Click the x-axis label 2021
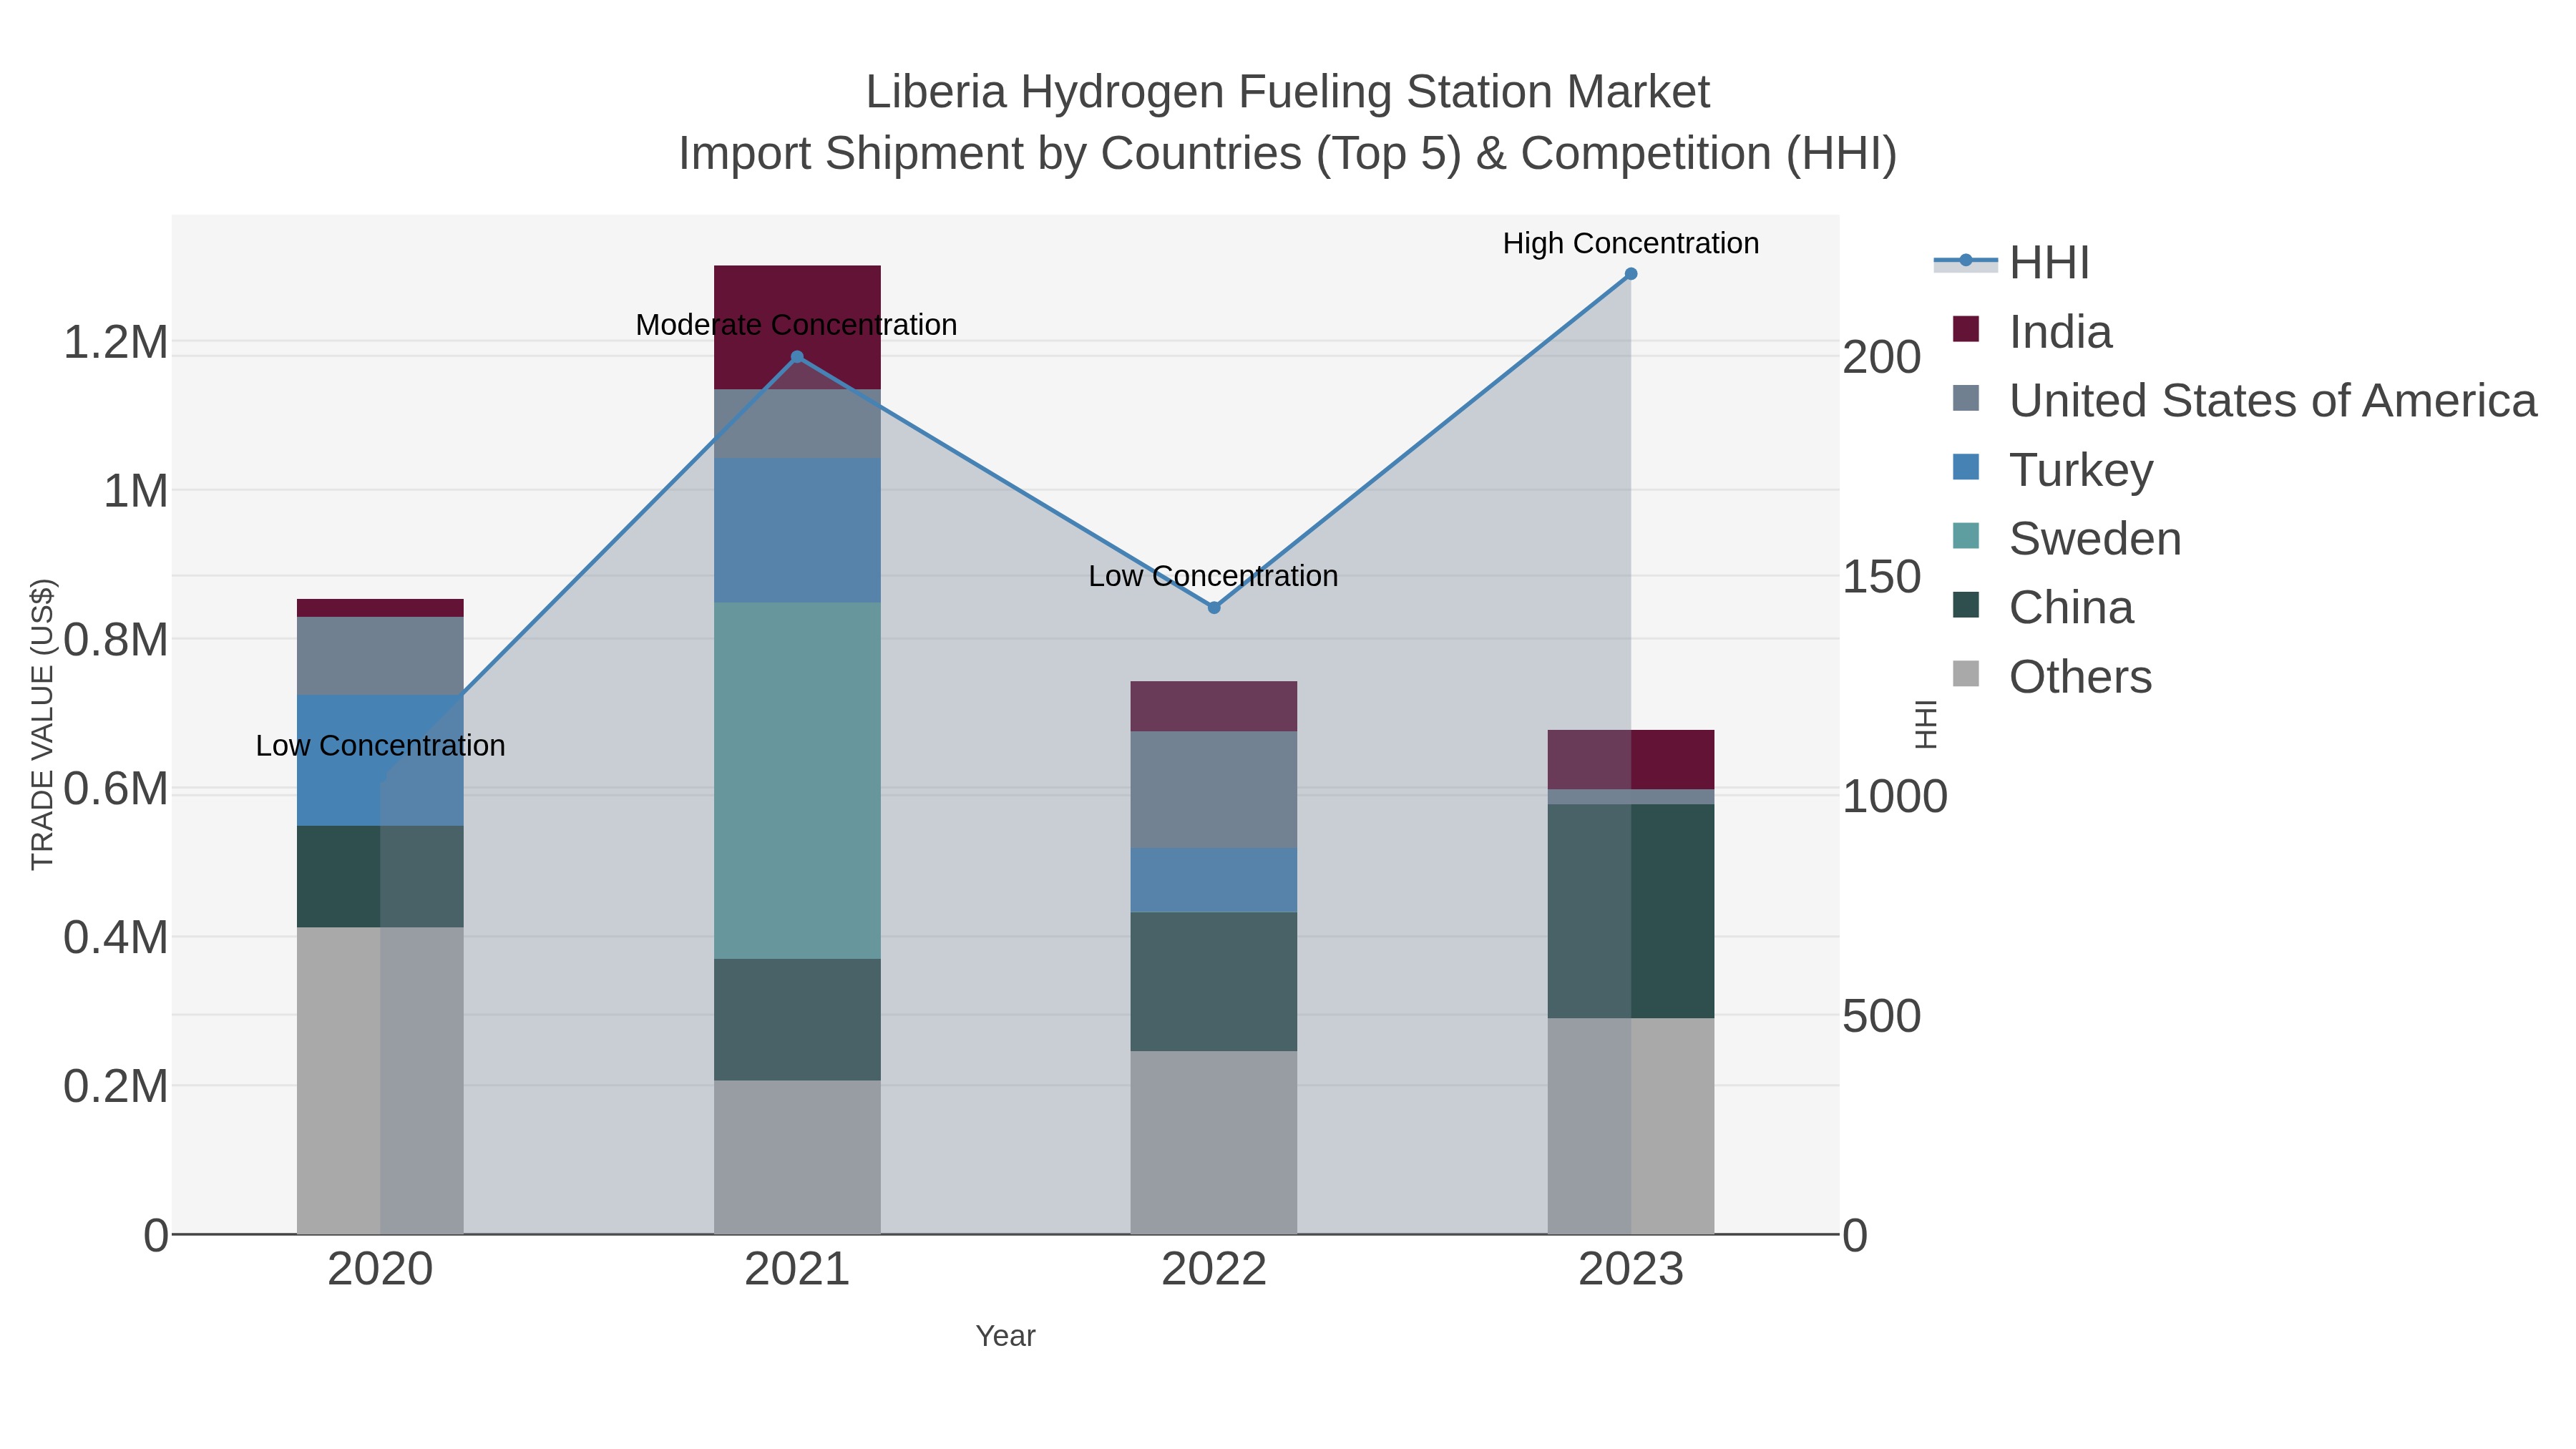2576x1449 pixels. pos(797,1270)
